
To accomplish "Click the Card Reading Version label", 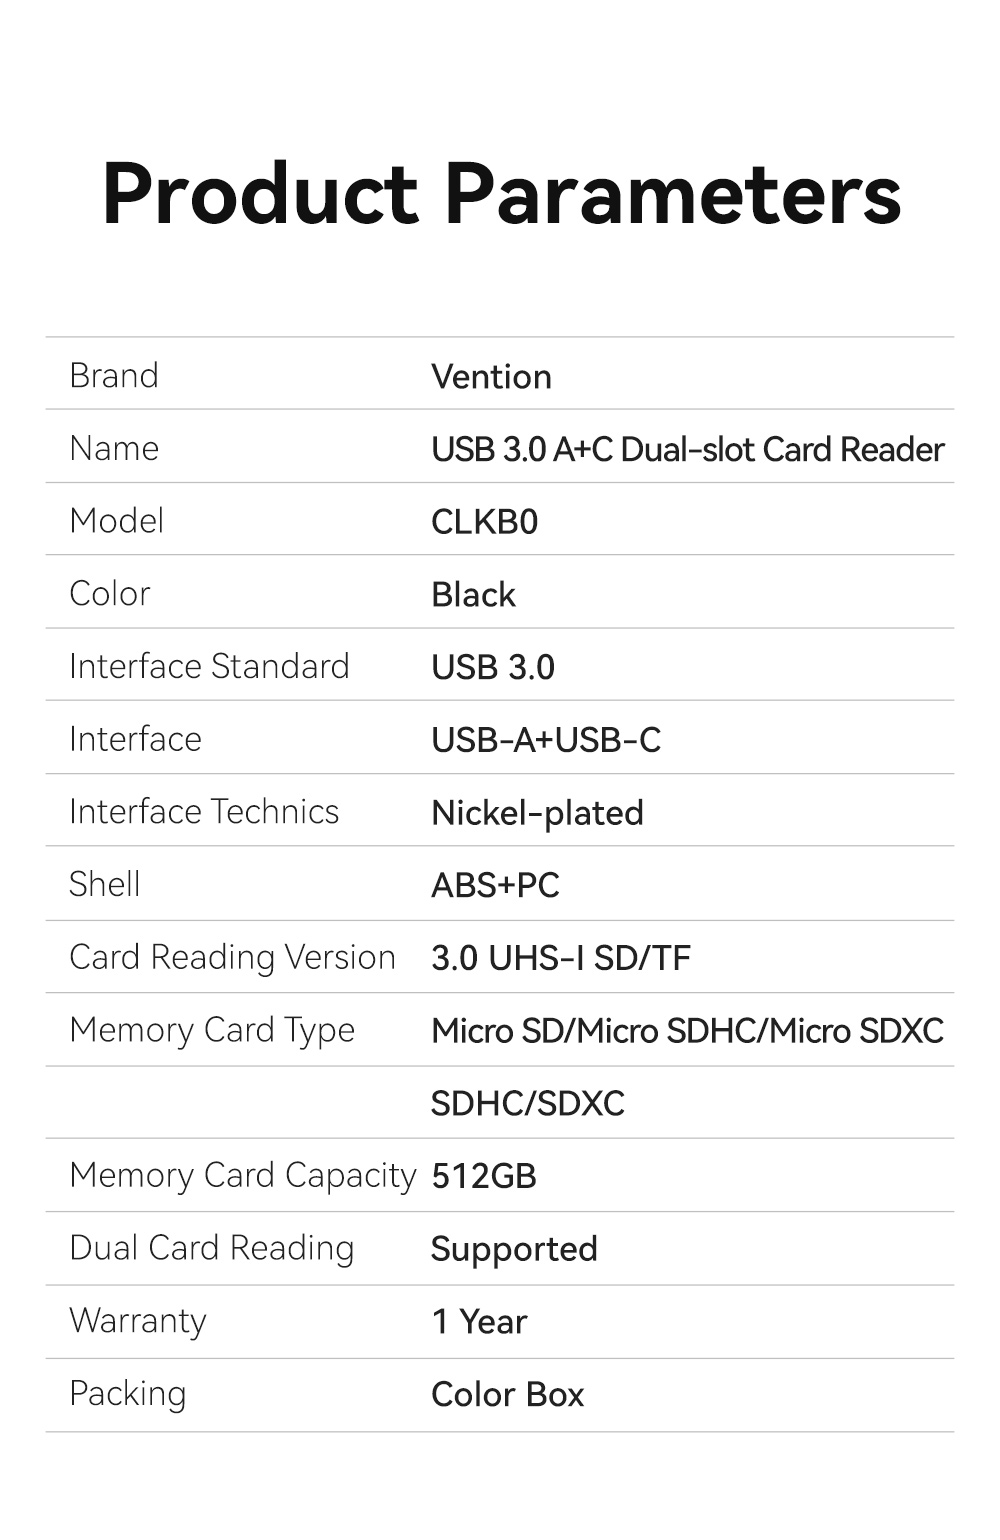I will click(232, 958).
